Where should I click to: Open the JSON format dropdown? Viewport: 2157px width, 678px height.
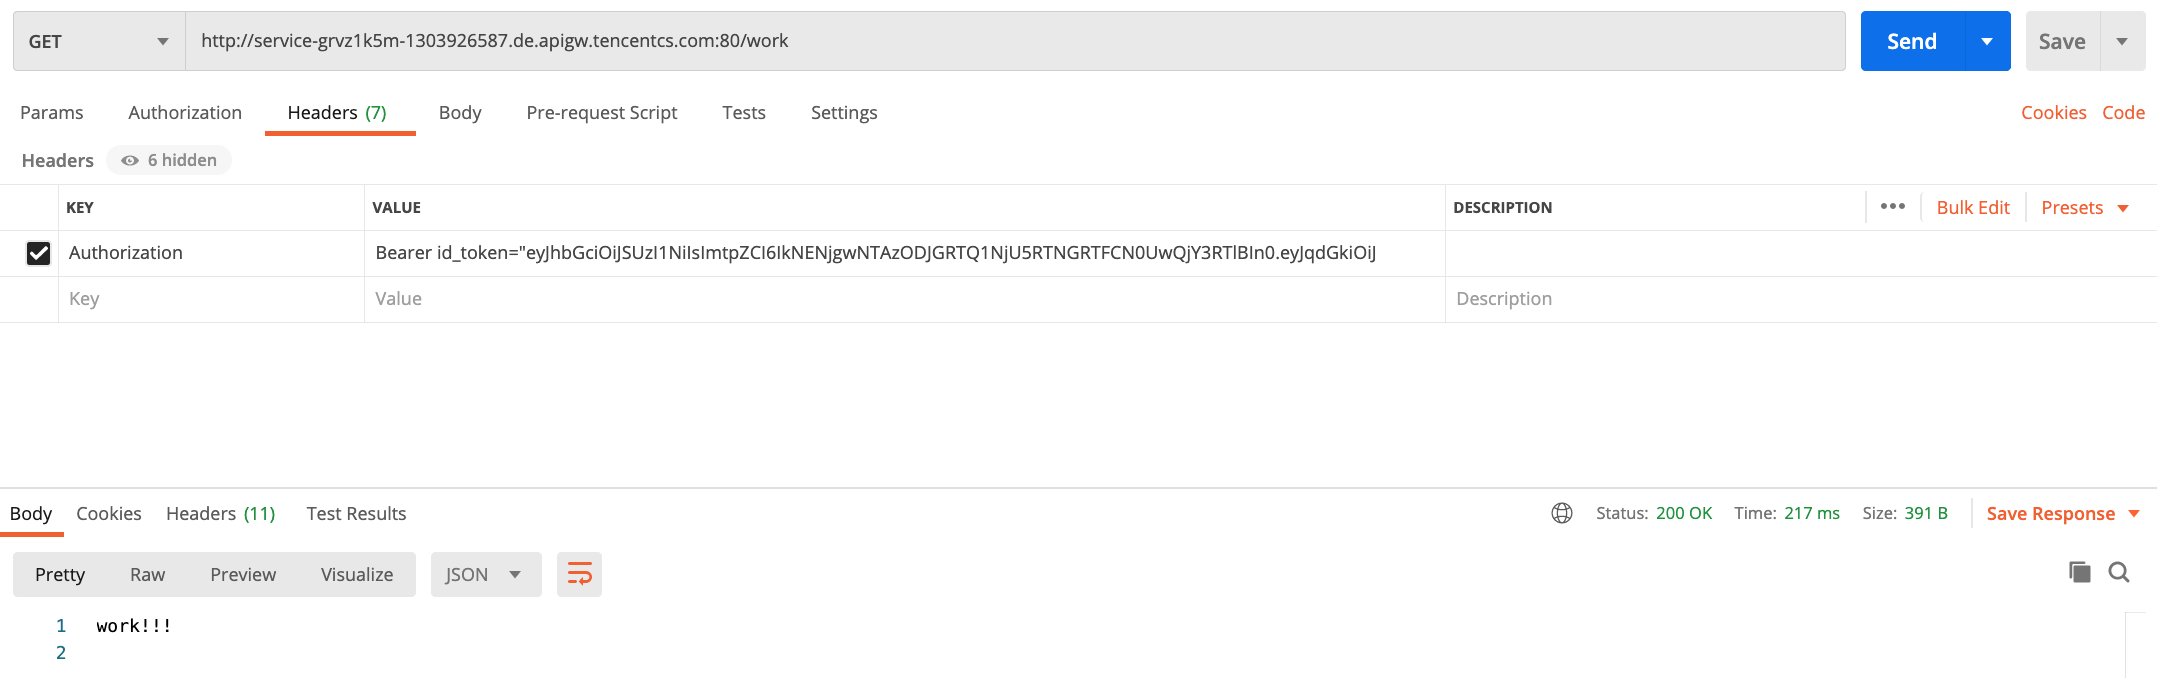click(x=486, y=574)
